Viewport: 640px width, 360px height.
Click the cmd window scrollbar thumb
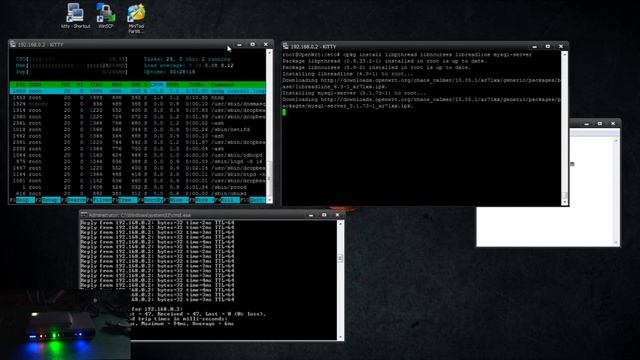[x=340, y=258]
